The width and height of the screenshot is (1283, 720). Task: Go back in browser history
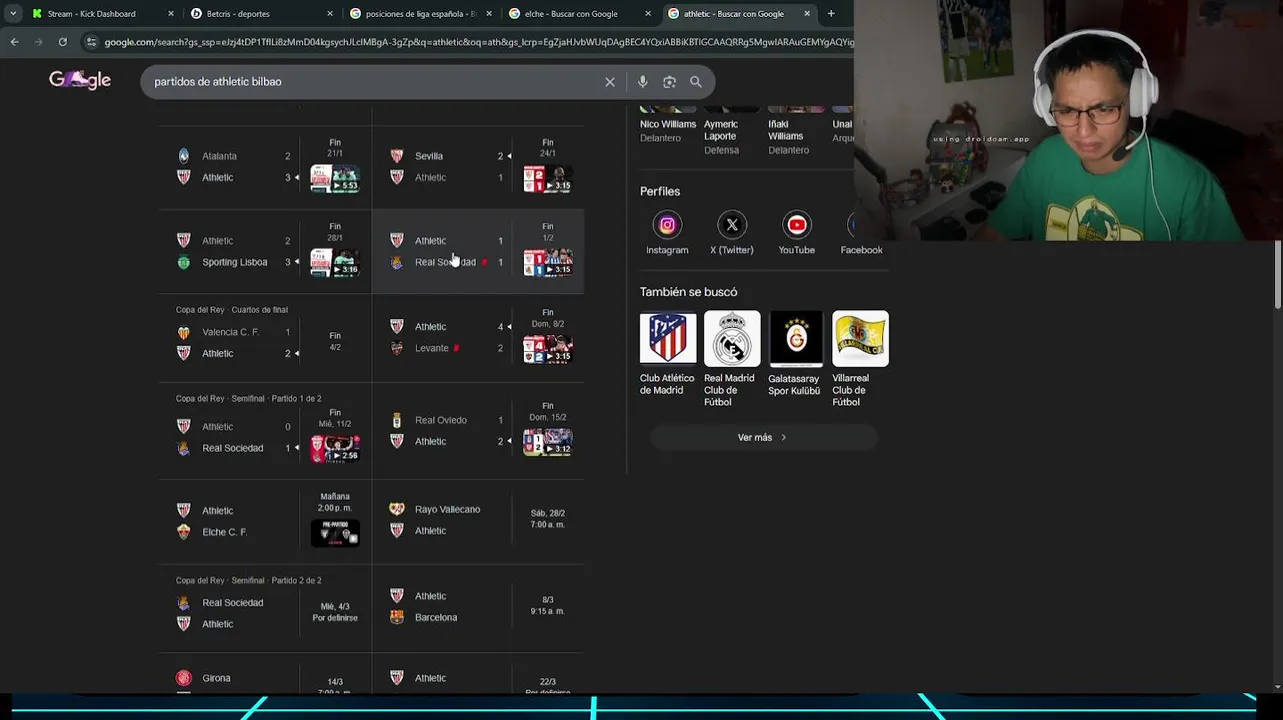point(14,42)
